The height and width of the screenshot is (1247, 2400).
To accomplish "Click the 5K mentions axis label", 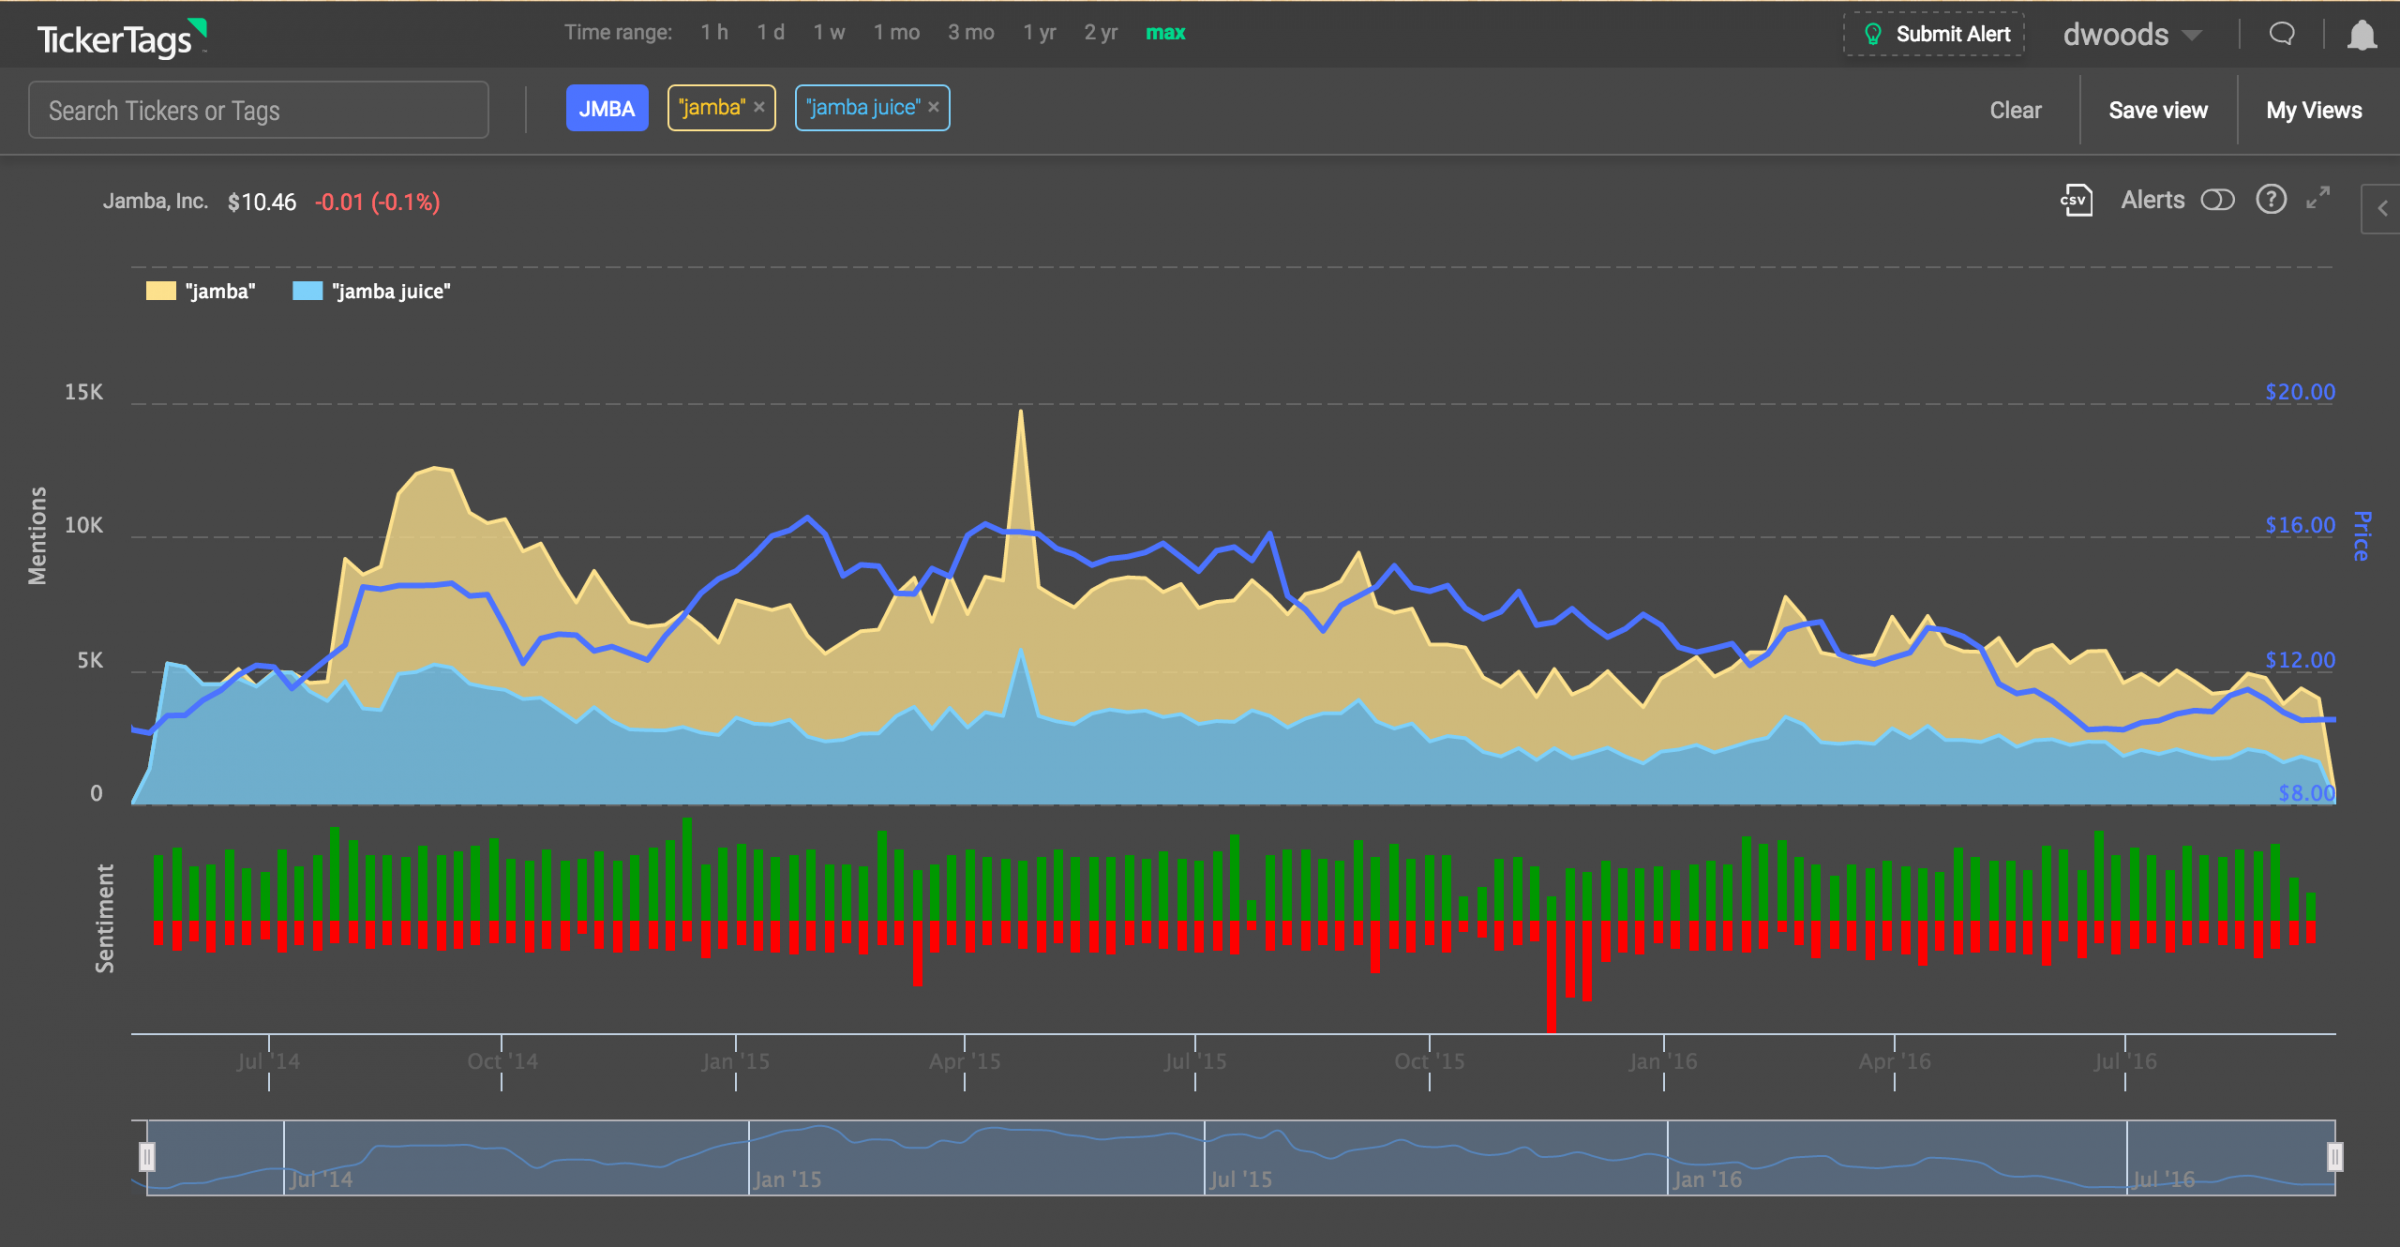I will 90,660.
